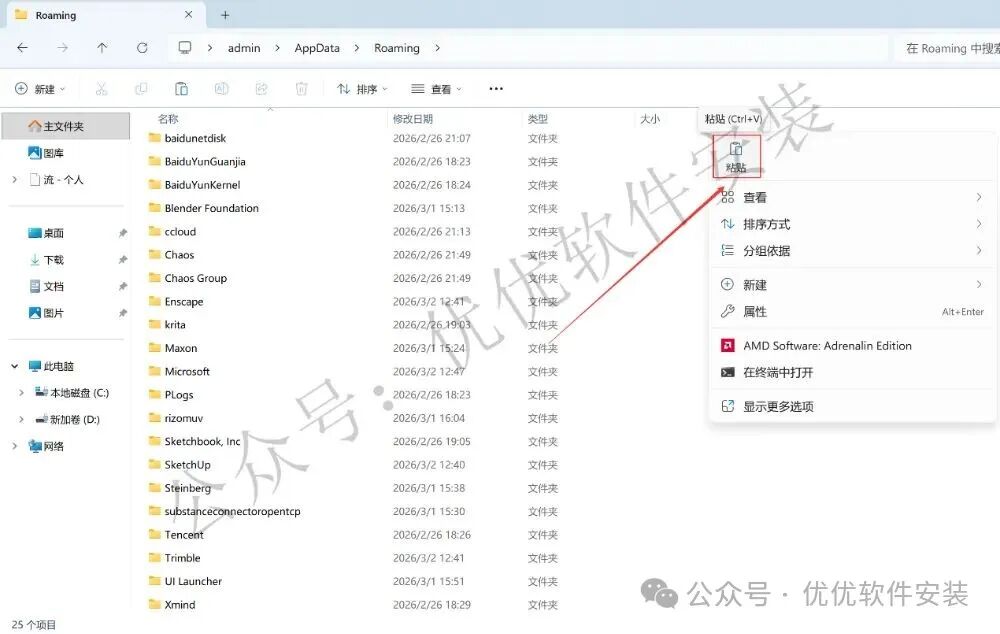Viewport: 1000px width, 634px height.
Task: Open 新建 submenu in context menu
Action: coord(852,285)
